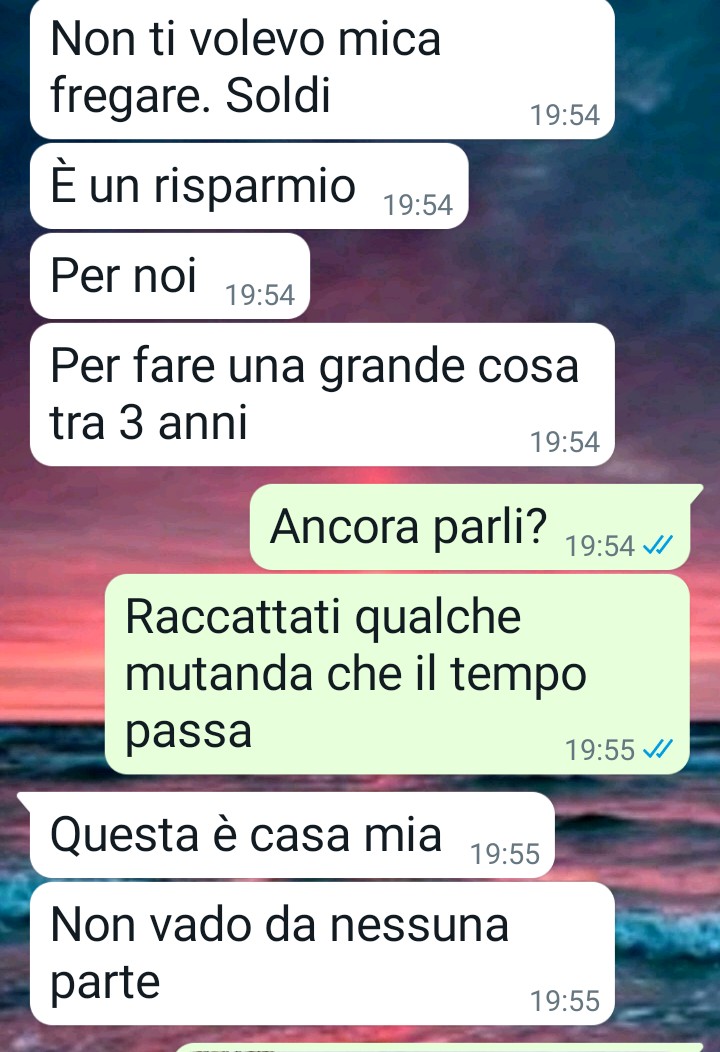
Task: Tap the sunset wallpaper beside 'Per noi'
Action: (x=510, y=276)
